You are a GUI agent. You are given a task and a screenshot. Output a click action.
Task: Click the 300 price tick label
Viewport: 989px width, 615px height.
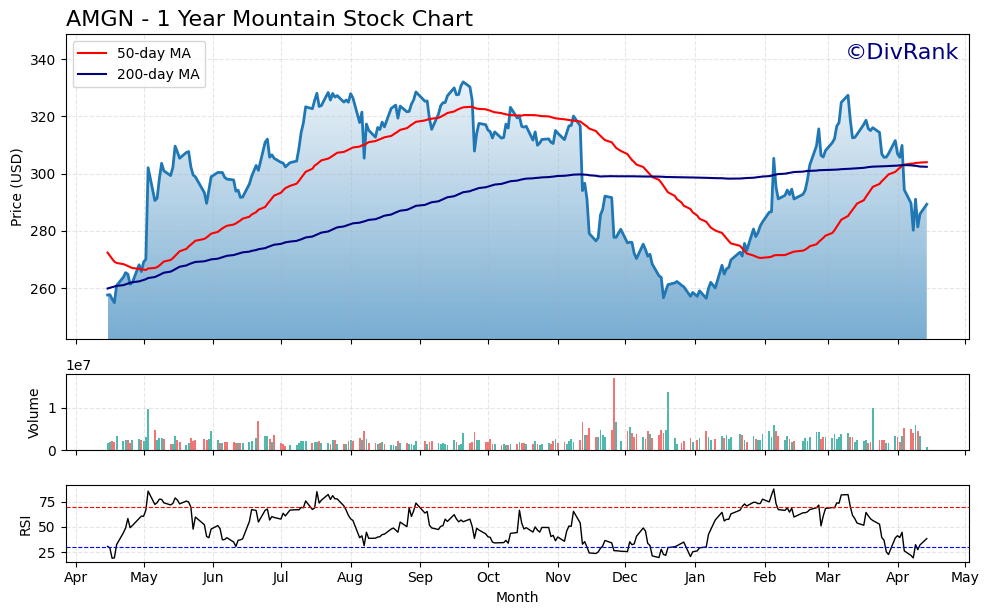coord(42,175)
